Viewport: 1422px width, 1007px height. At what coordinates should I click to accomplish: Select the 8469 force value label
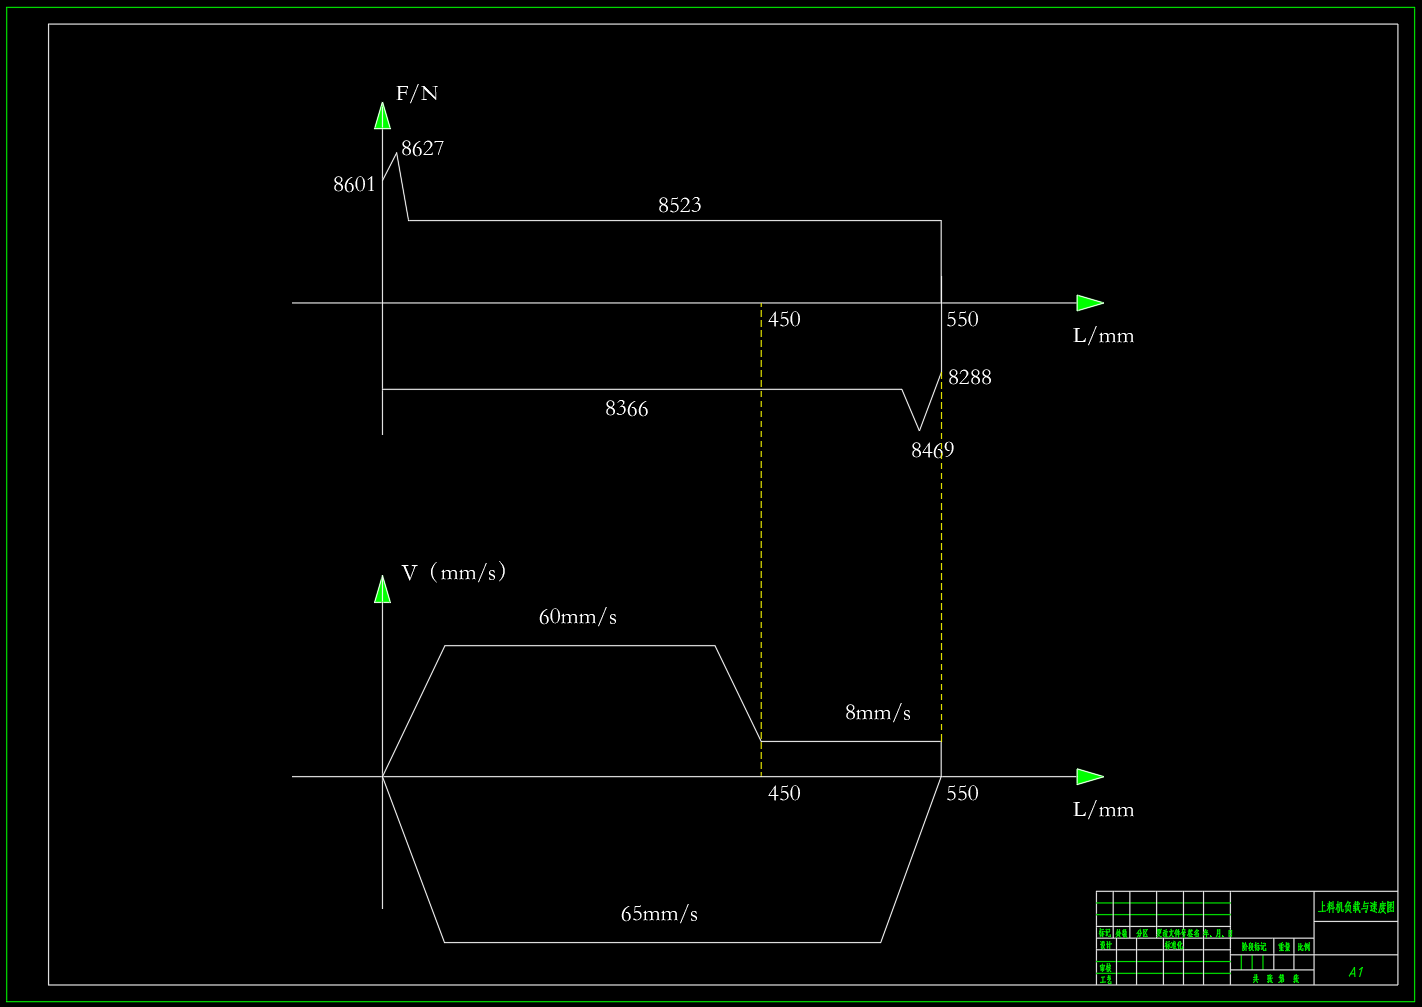[x=932, y=450]
